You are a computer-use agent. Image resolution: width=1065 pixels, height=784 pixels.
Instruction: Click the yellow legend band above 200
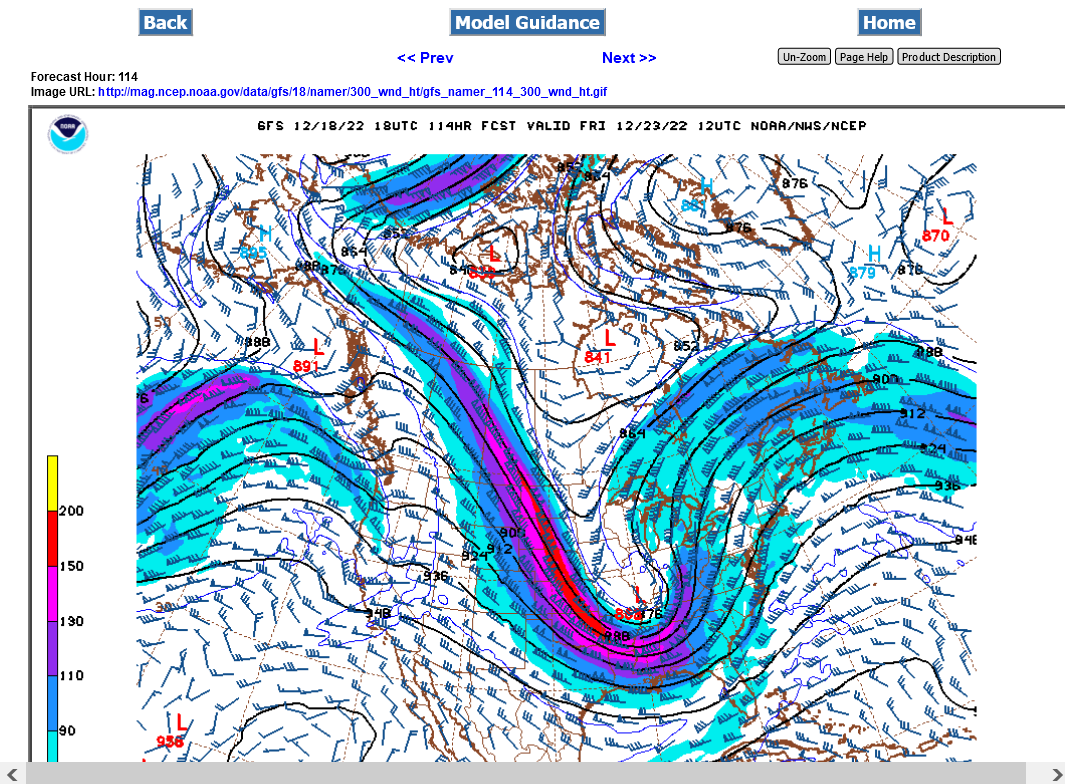click(52, 483)
